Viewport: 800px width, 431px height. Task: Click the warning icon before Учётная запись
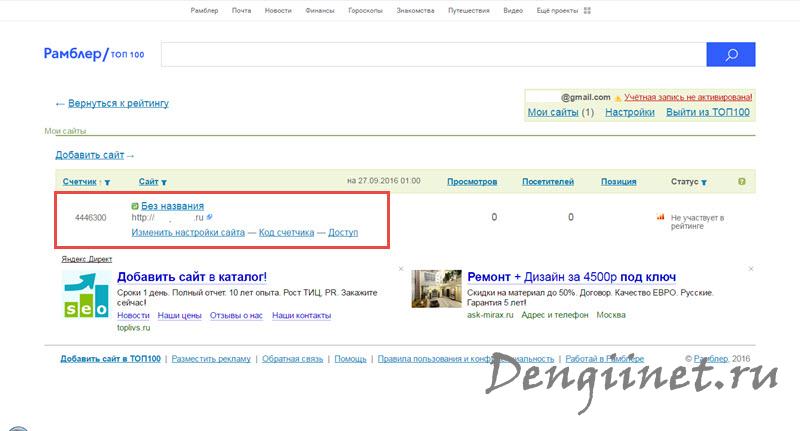pyautogui.click(x=617, y=97)
